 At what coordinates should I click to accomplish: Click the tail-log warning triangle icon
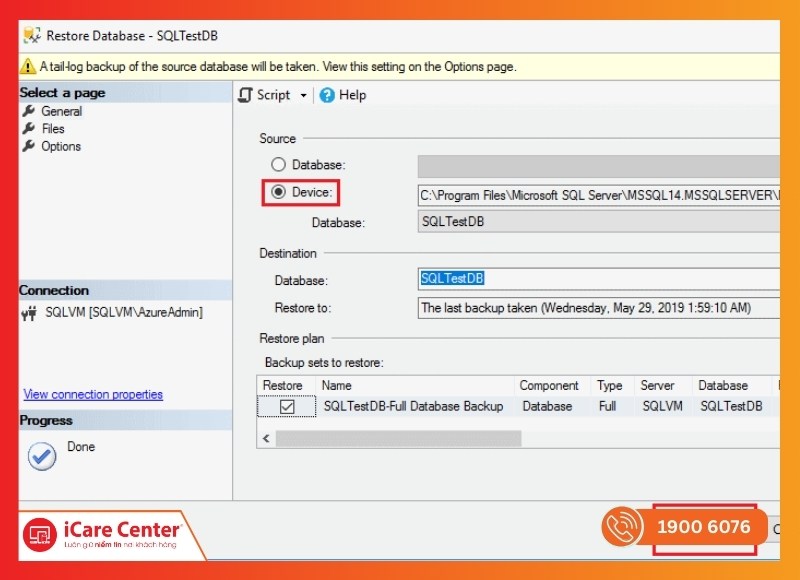click(x=28, y=66)
